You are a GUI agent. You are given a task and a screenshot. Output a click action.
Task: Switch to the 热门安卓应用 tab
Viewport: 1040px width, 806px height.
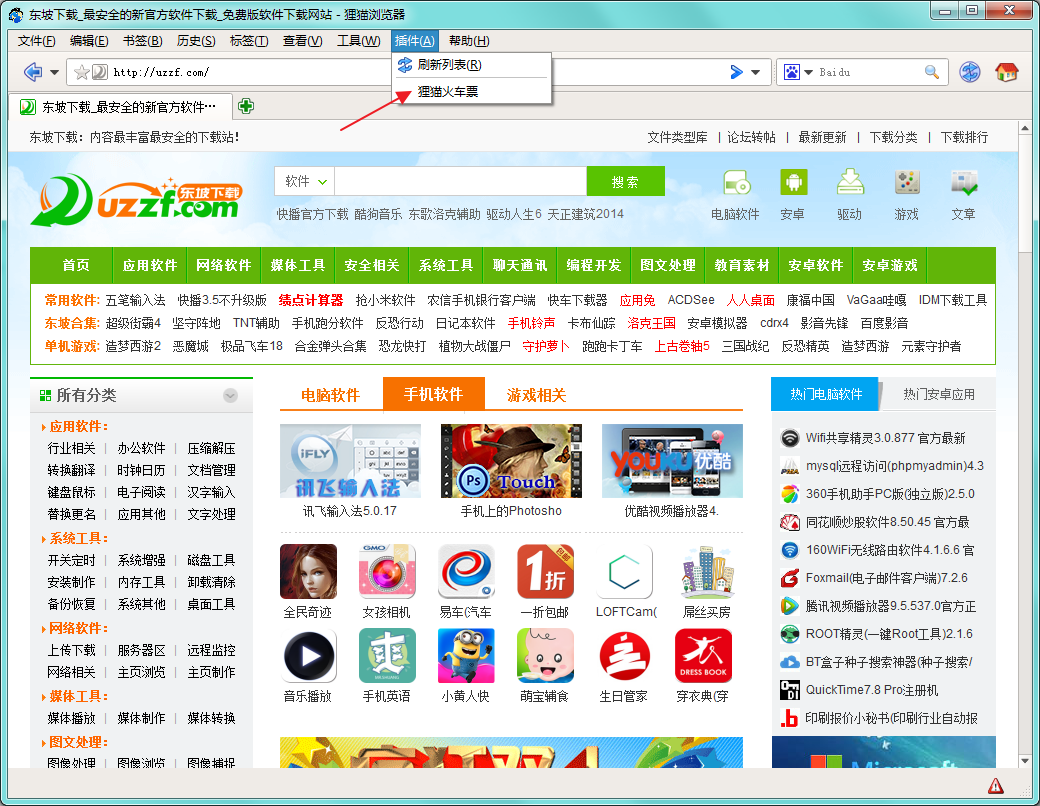939,394
